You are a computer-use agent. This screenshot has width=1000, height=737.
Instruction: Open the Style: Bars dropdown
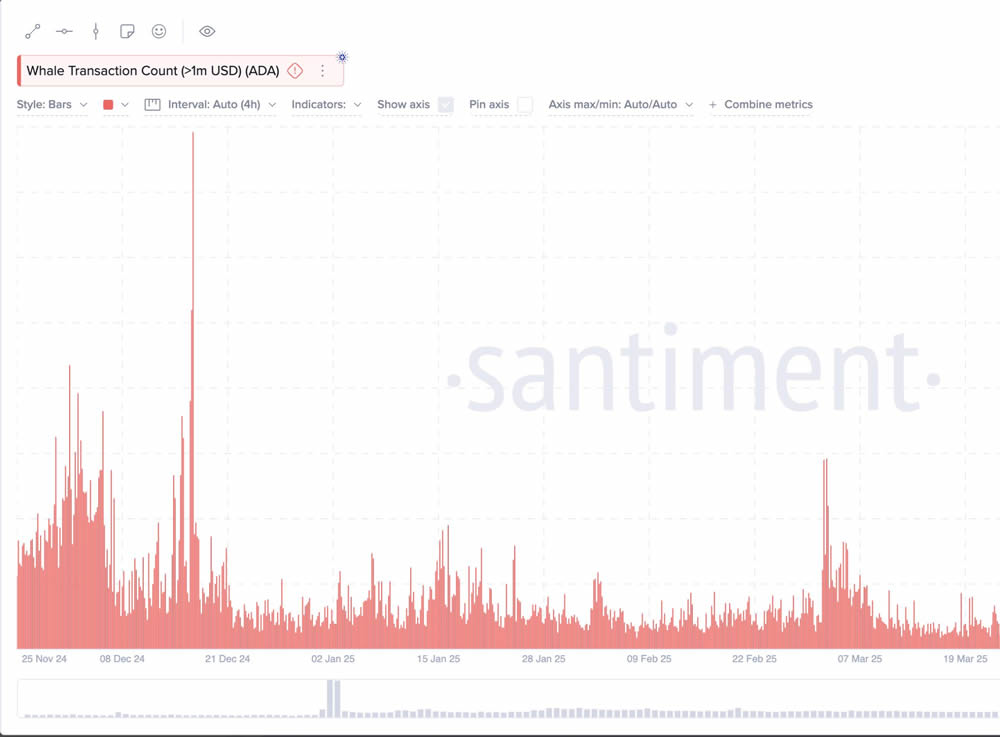(x=52, y=105)
